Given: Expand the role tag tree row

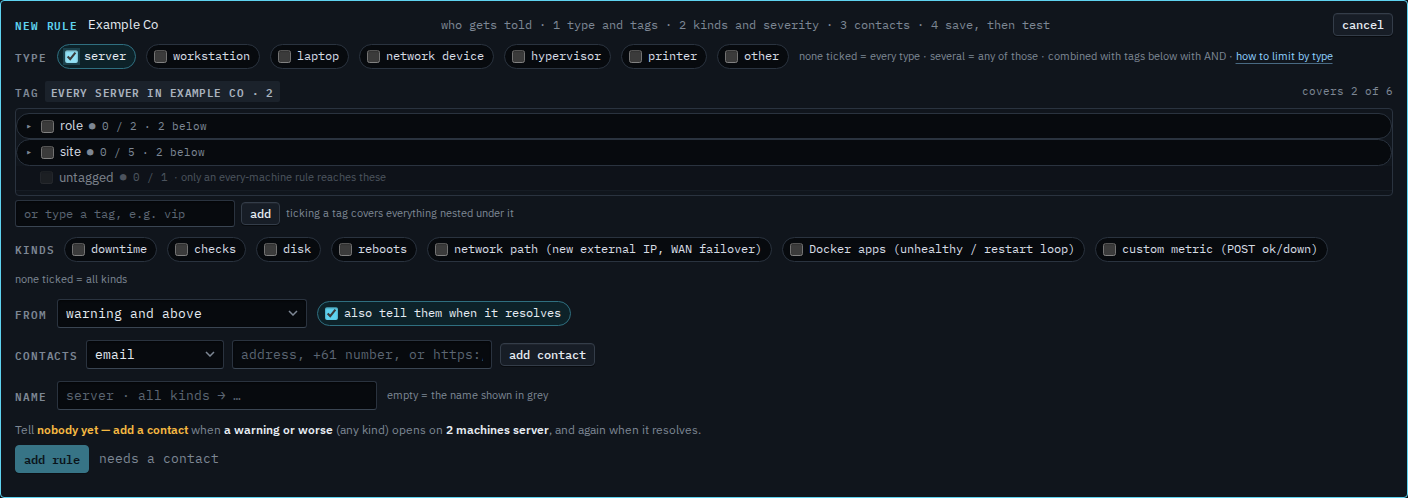Looking at the screenshot, I should click(x=29, y=126).
